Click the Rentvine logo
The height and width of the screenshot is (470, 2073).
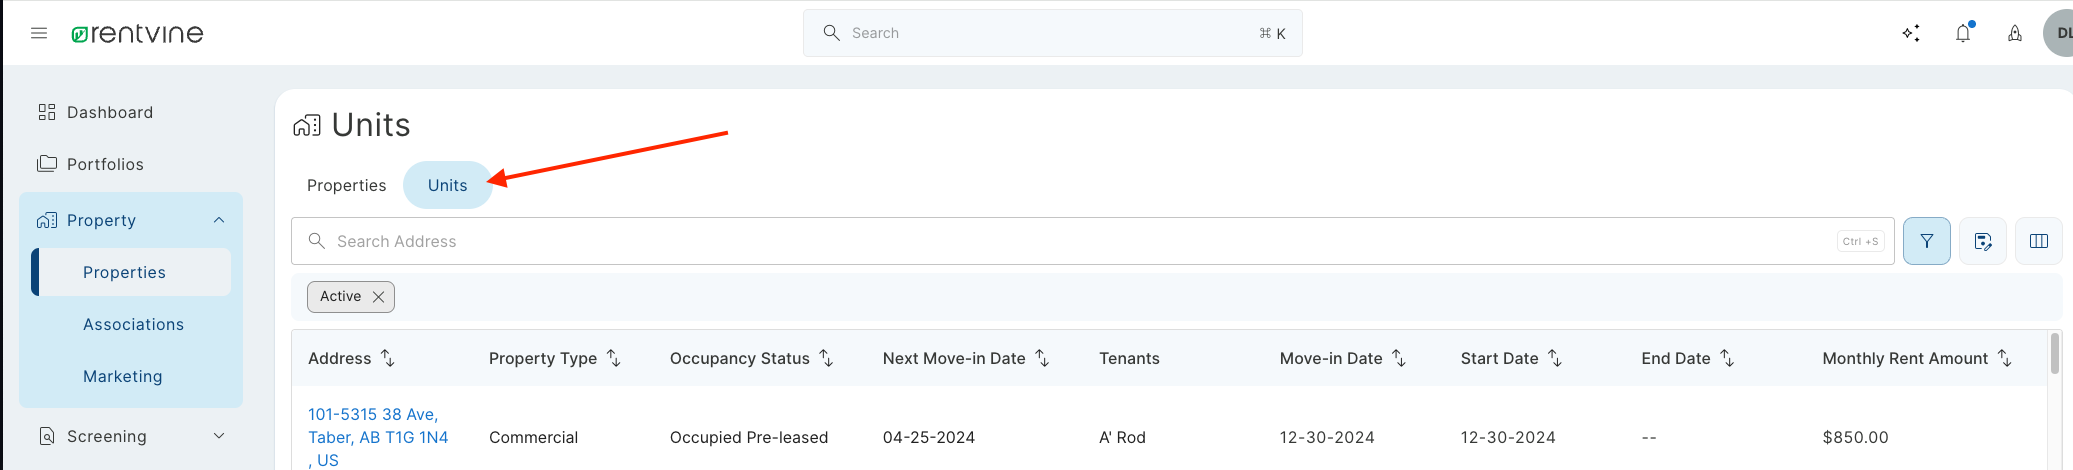pos(137,33)
